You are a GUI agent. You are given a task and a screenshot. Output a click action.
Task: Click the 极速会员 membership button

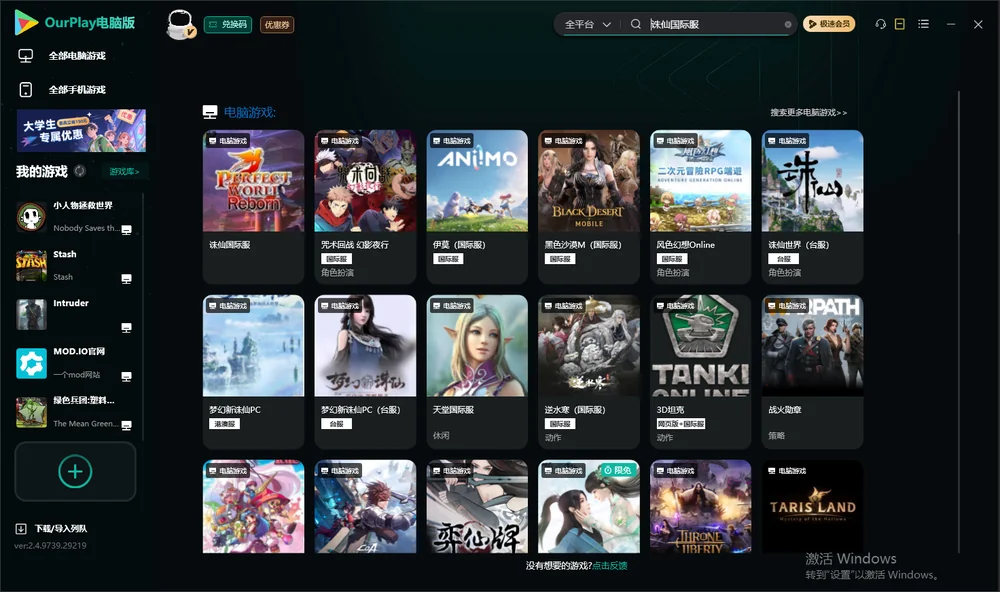pyautogui.click(x=829, y=24)
